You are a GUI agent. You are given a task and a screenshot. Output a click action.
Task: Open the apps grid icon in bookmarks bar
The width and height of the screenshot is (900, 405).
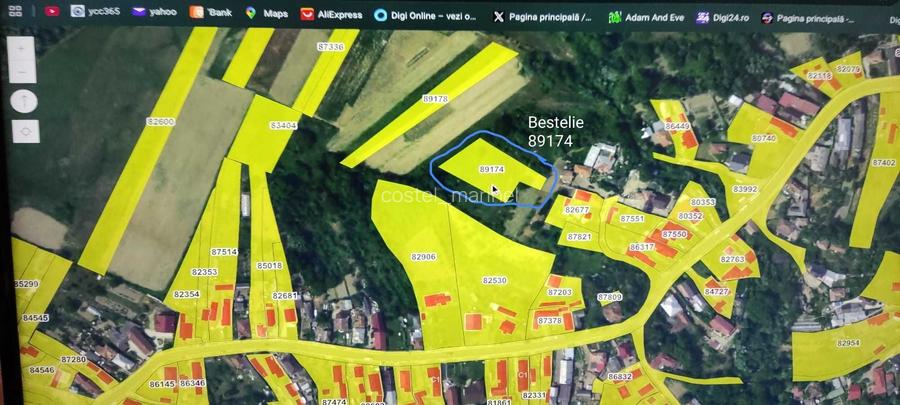pyautogui.click(x=15, y=12)
